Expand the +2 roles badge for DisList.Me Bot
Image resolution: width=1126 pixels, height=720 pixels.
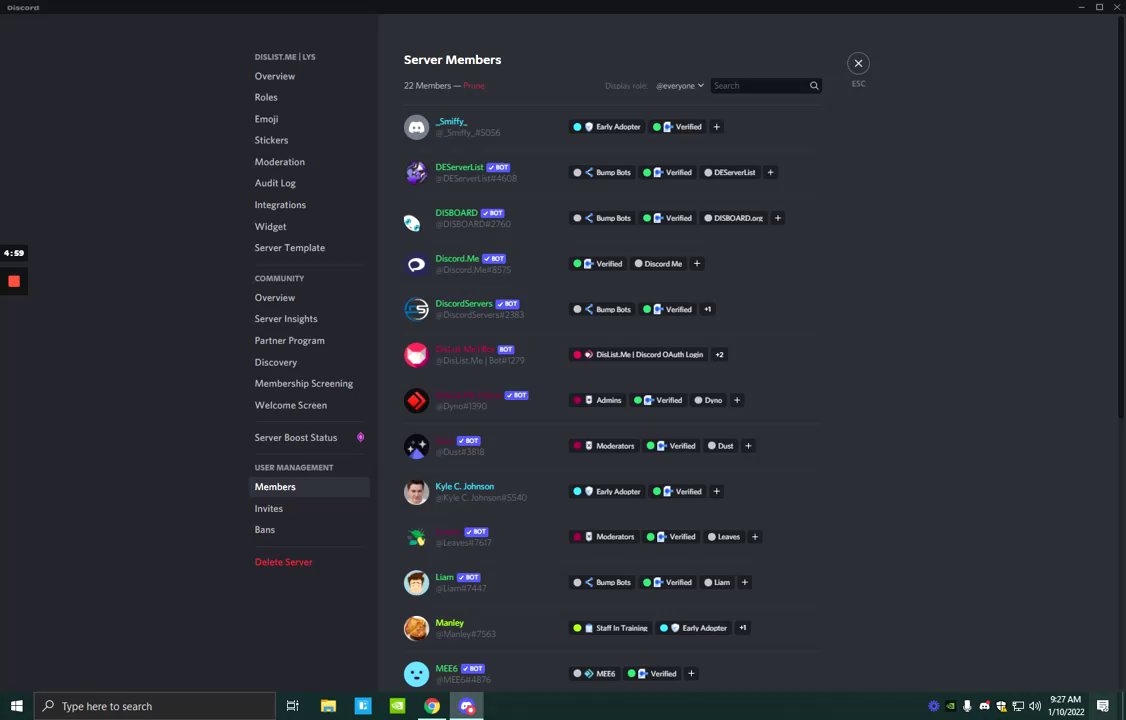point(719,355)
